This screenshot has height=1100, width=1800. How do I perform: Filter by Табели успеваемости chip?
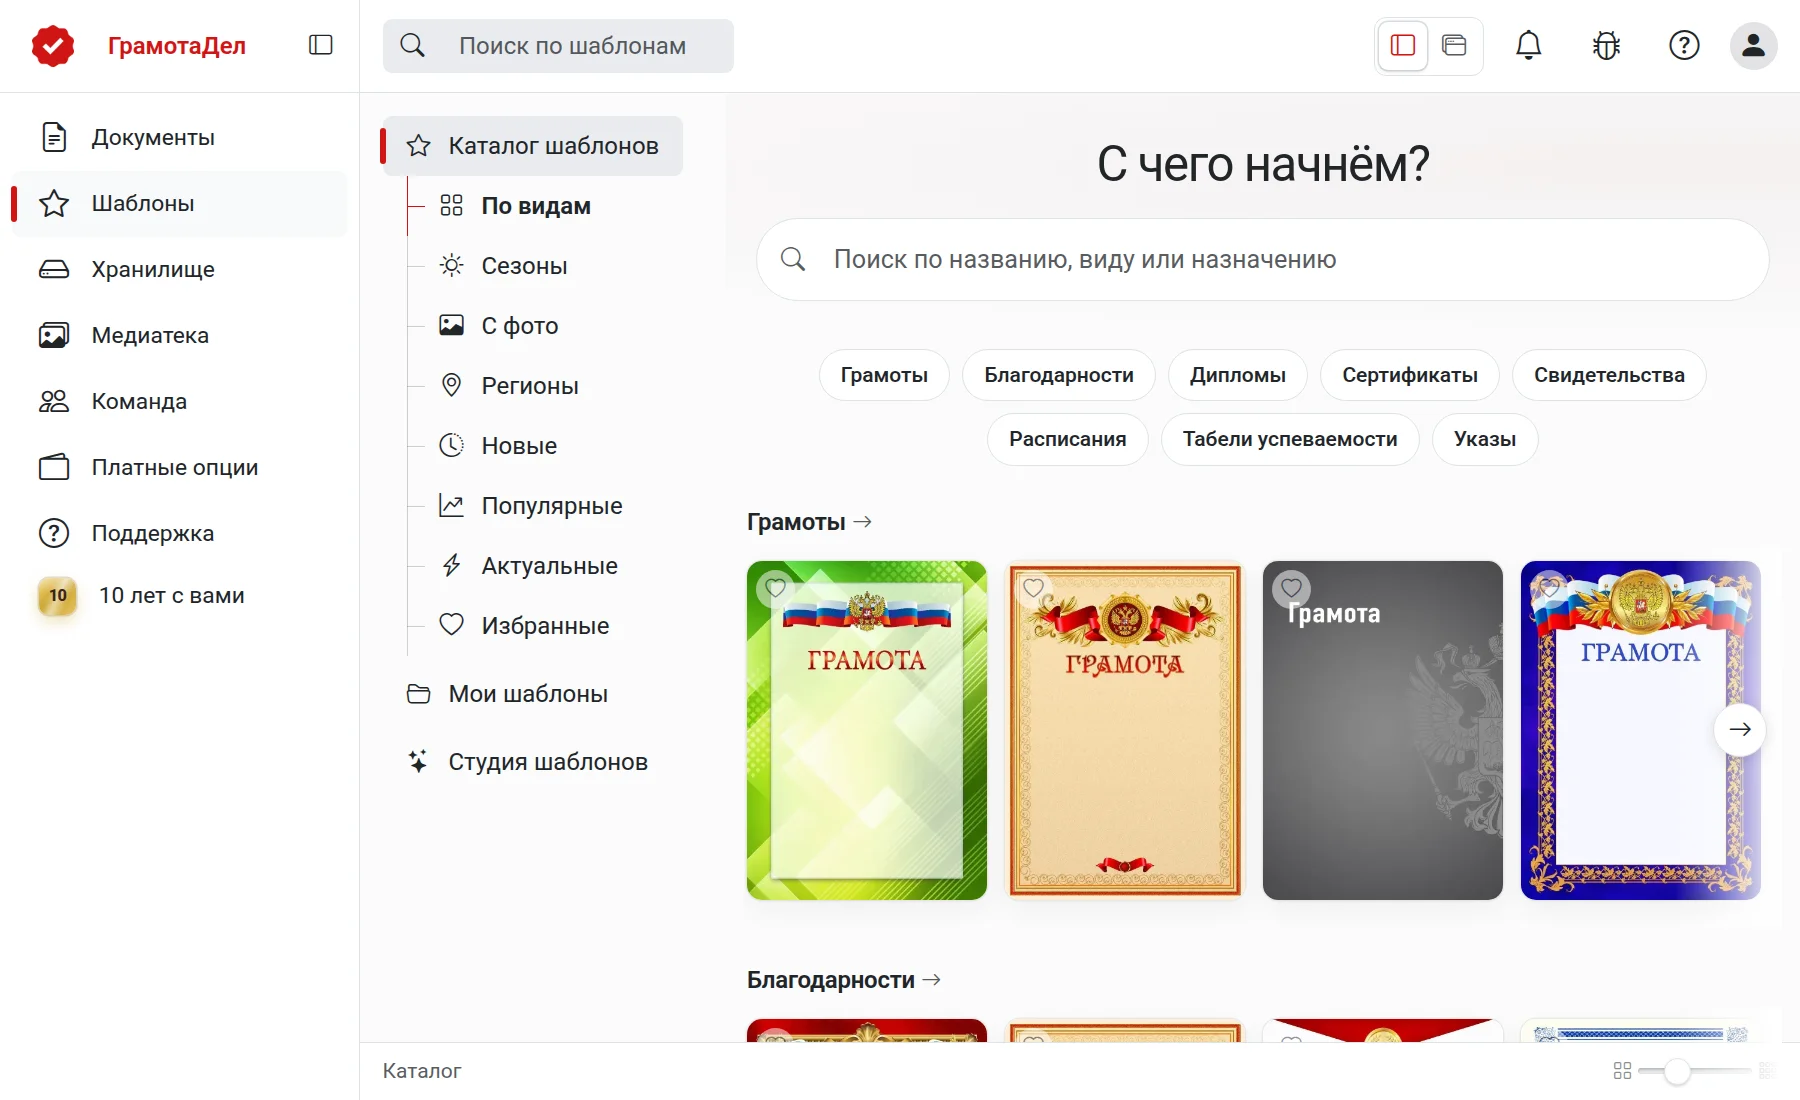[1290, 439]
